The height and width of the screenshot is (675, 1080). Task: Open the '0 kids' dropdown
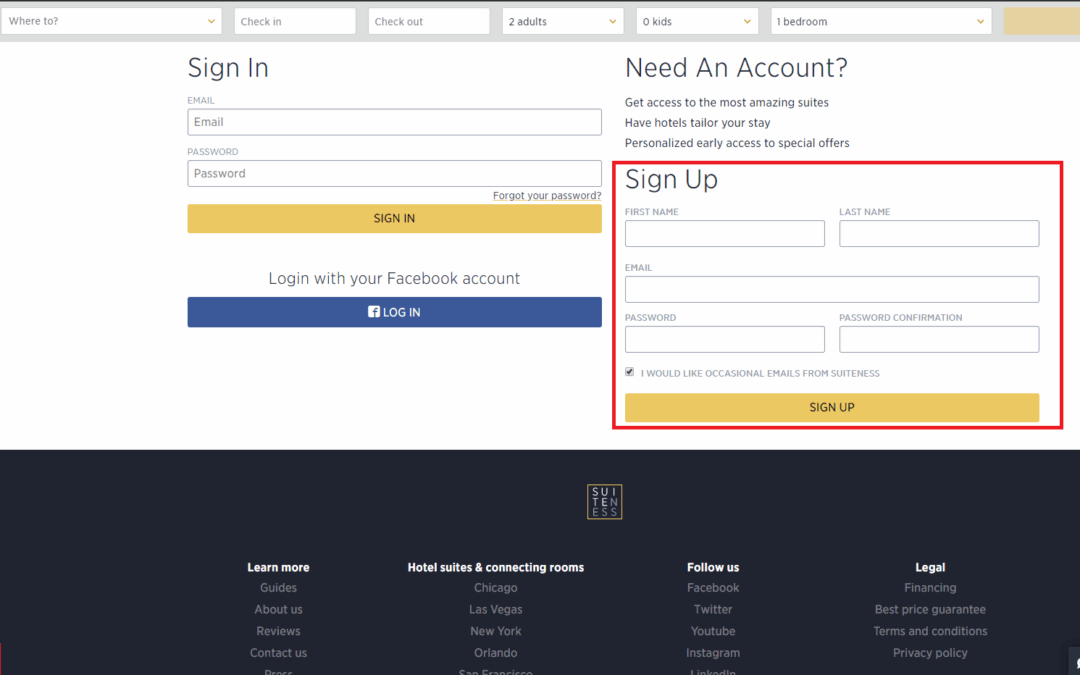point(697,21)
